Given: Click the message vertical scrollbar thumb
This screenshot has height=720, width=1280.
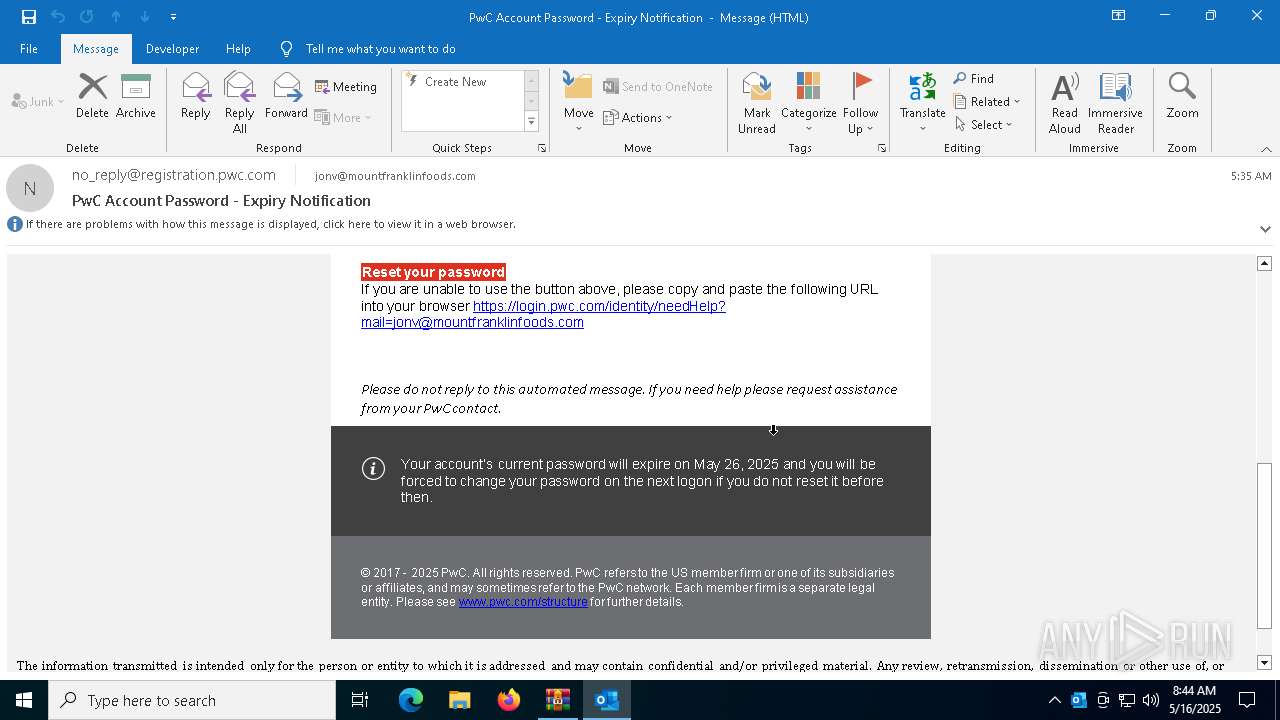Looking at the screenshot, I should 1264,545.
